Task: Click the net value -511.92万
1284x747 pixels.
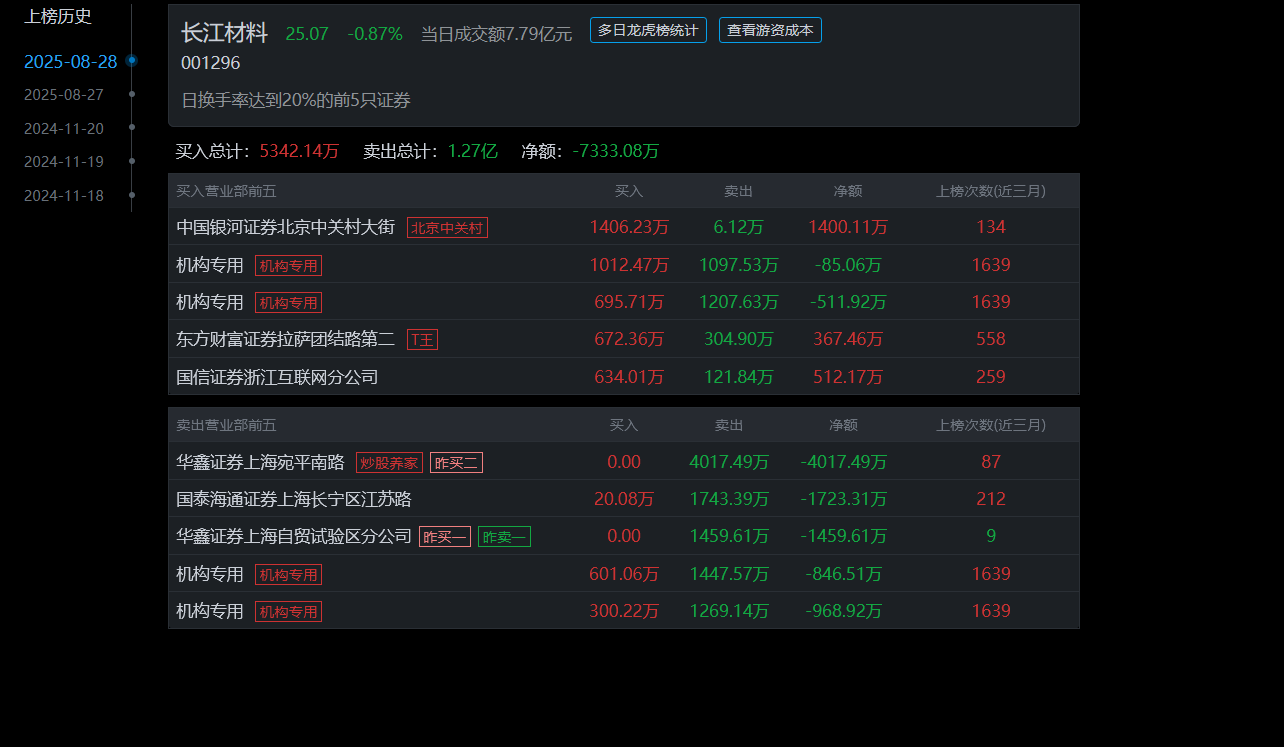Action: [848, 302]
